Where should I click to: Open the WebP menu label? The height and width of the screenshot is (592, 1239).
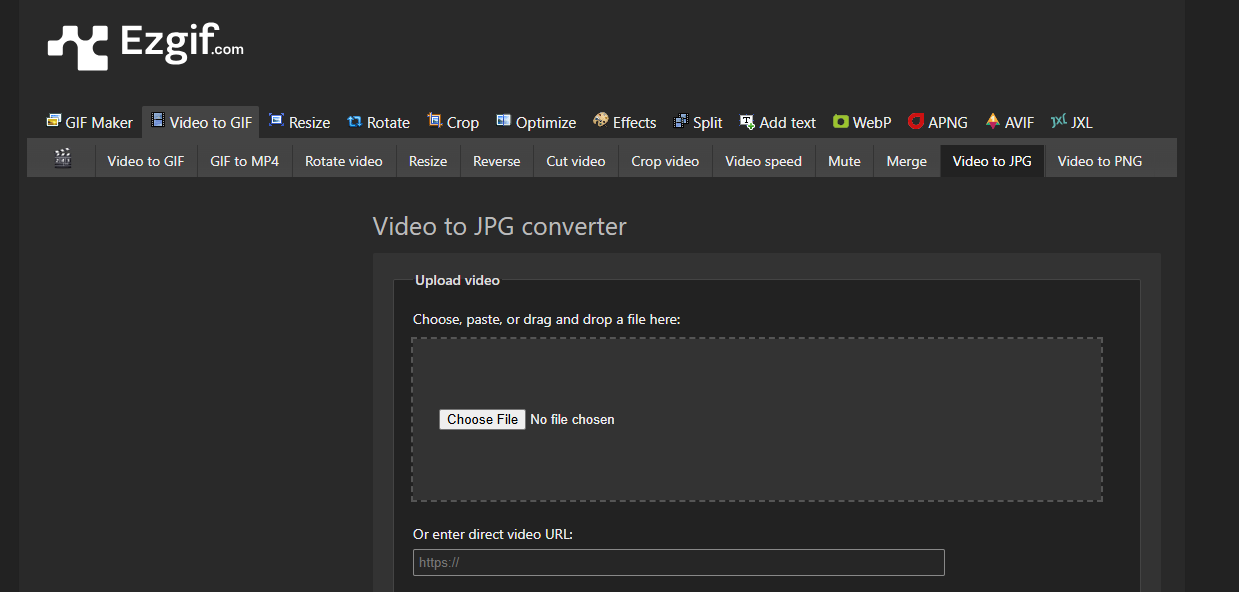(872, 123)
